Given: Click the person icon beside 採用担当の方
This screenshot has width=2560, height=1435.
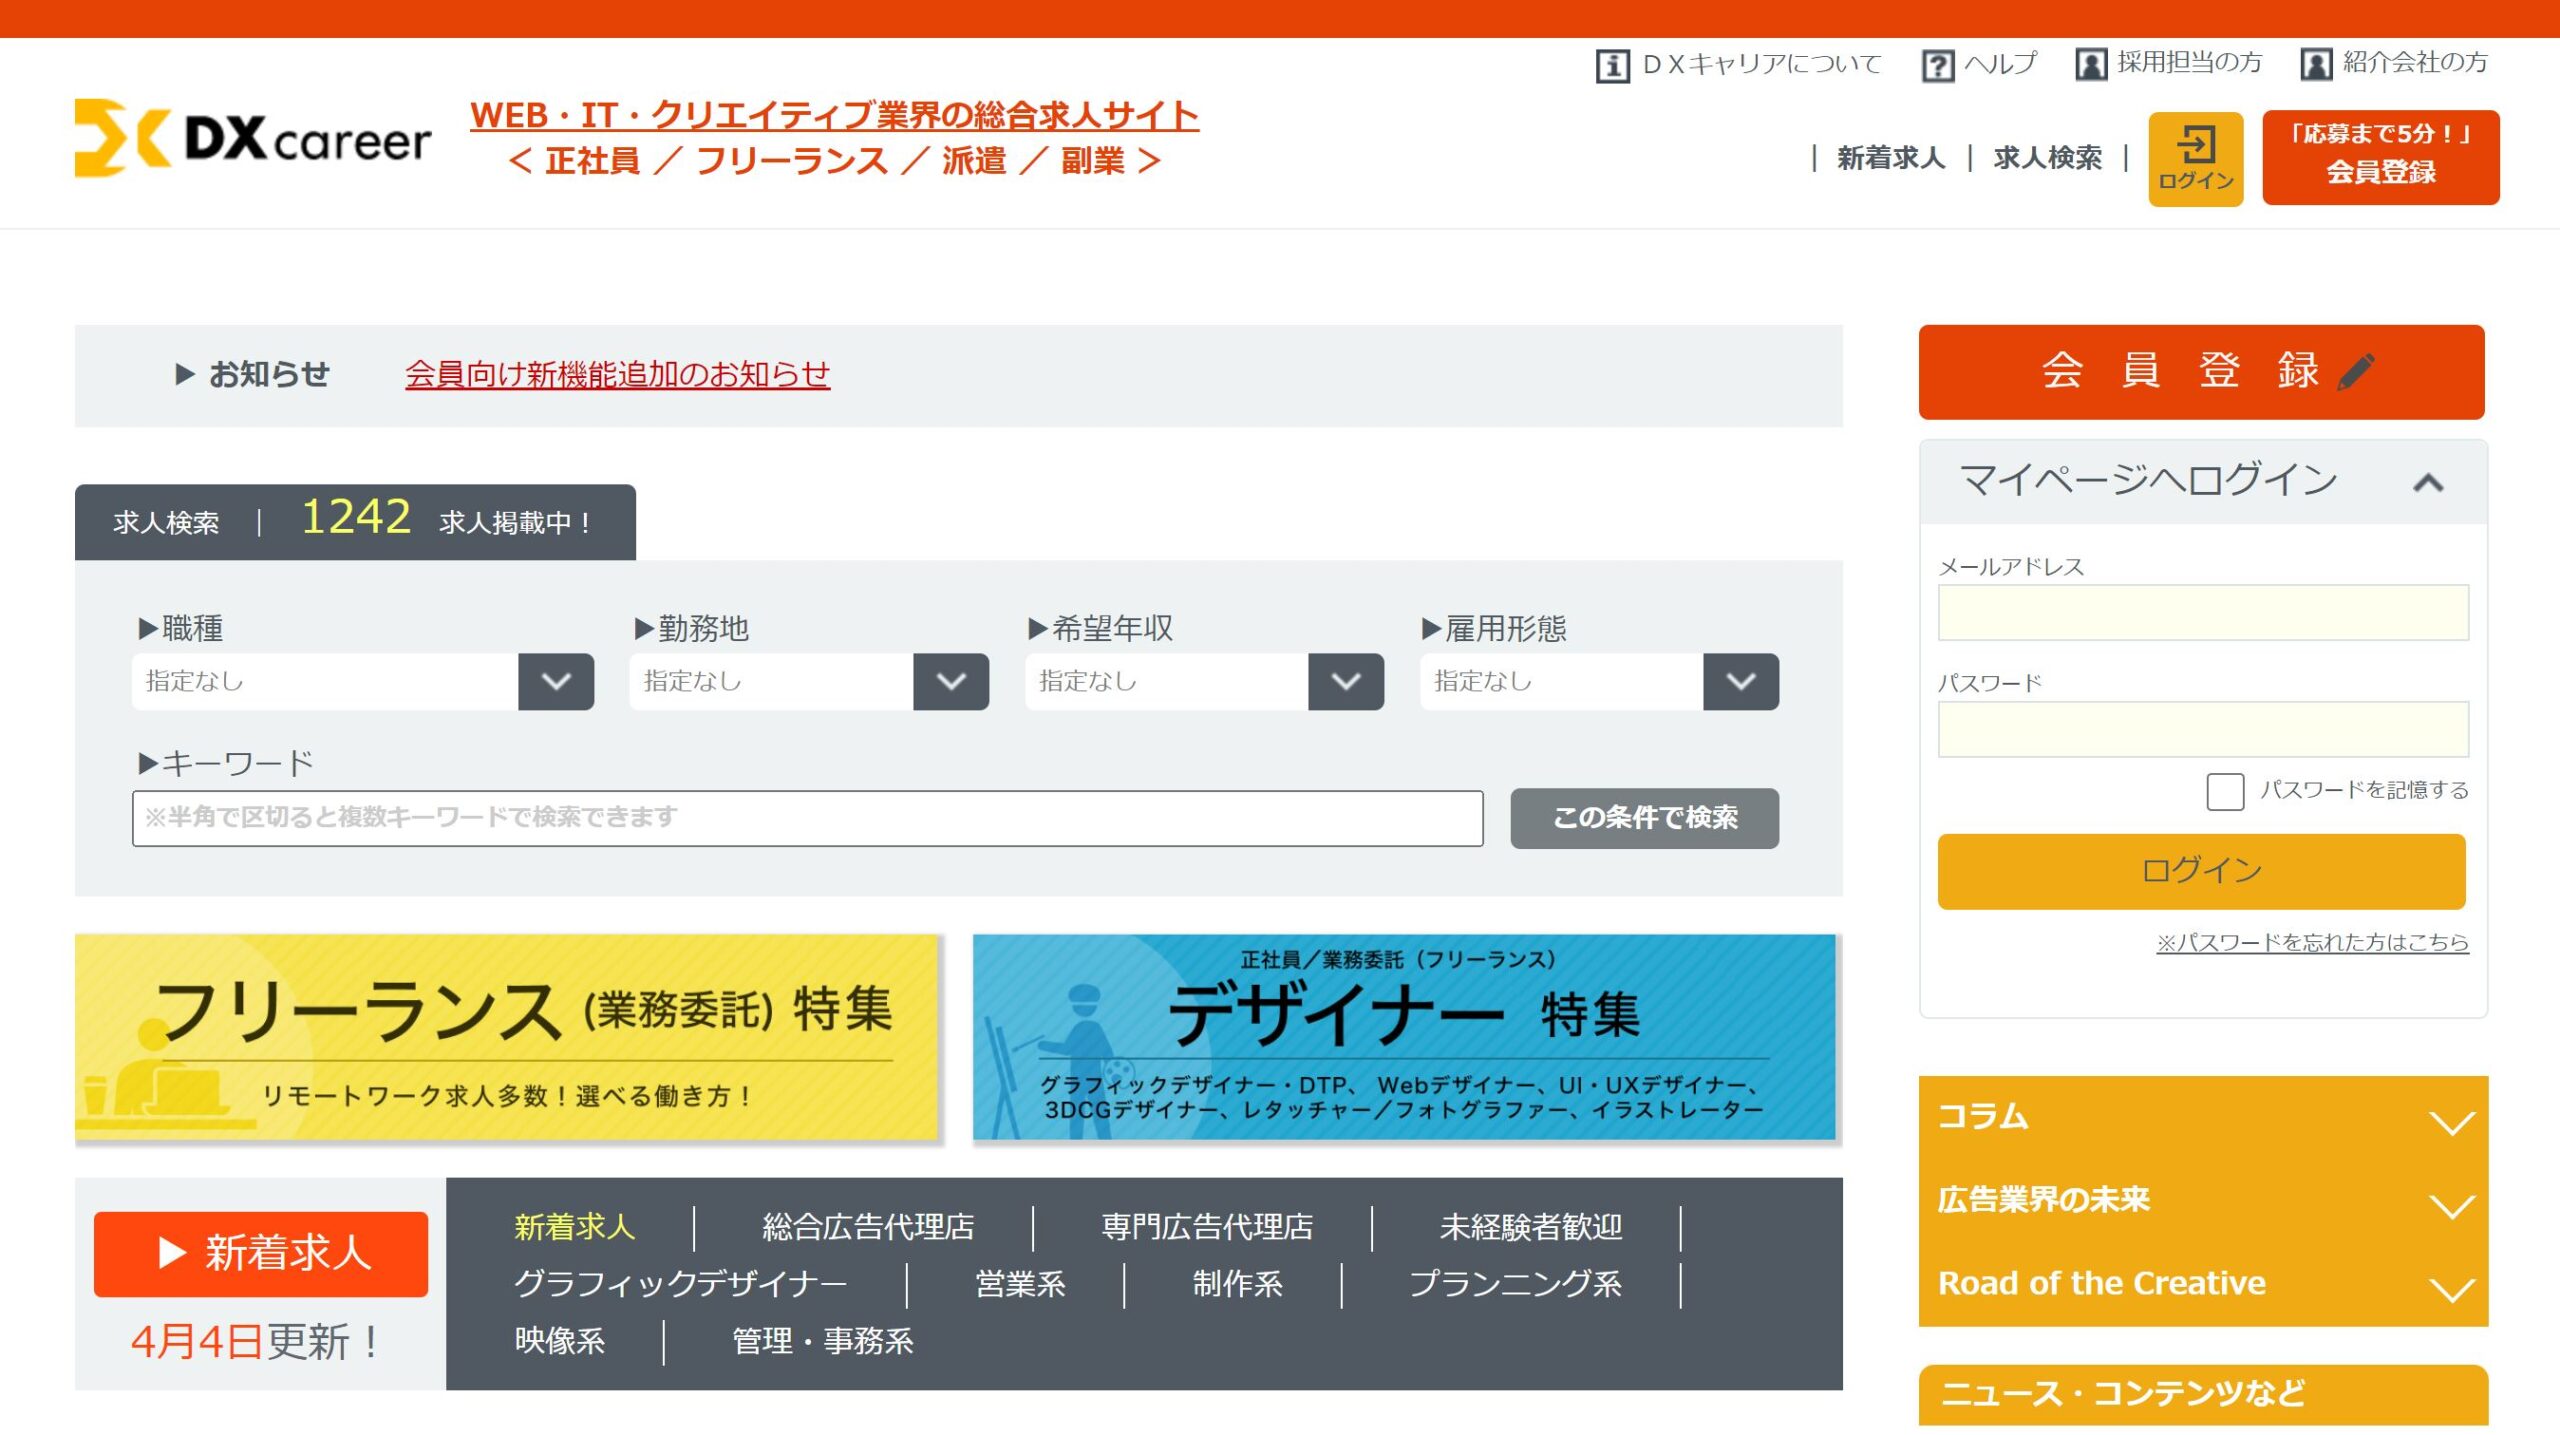Looking at the screenshot, I should click(2090, 64).
